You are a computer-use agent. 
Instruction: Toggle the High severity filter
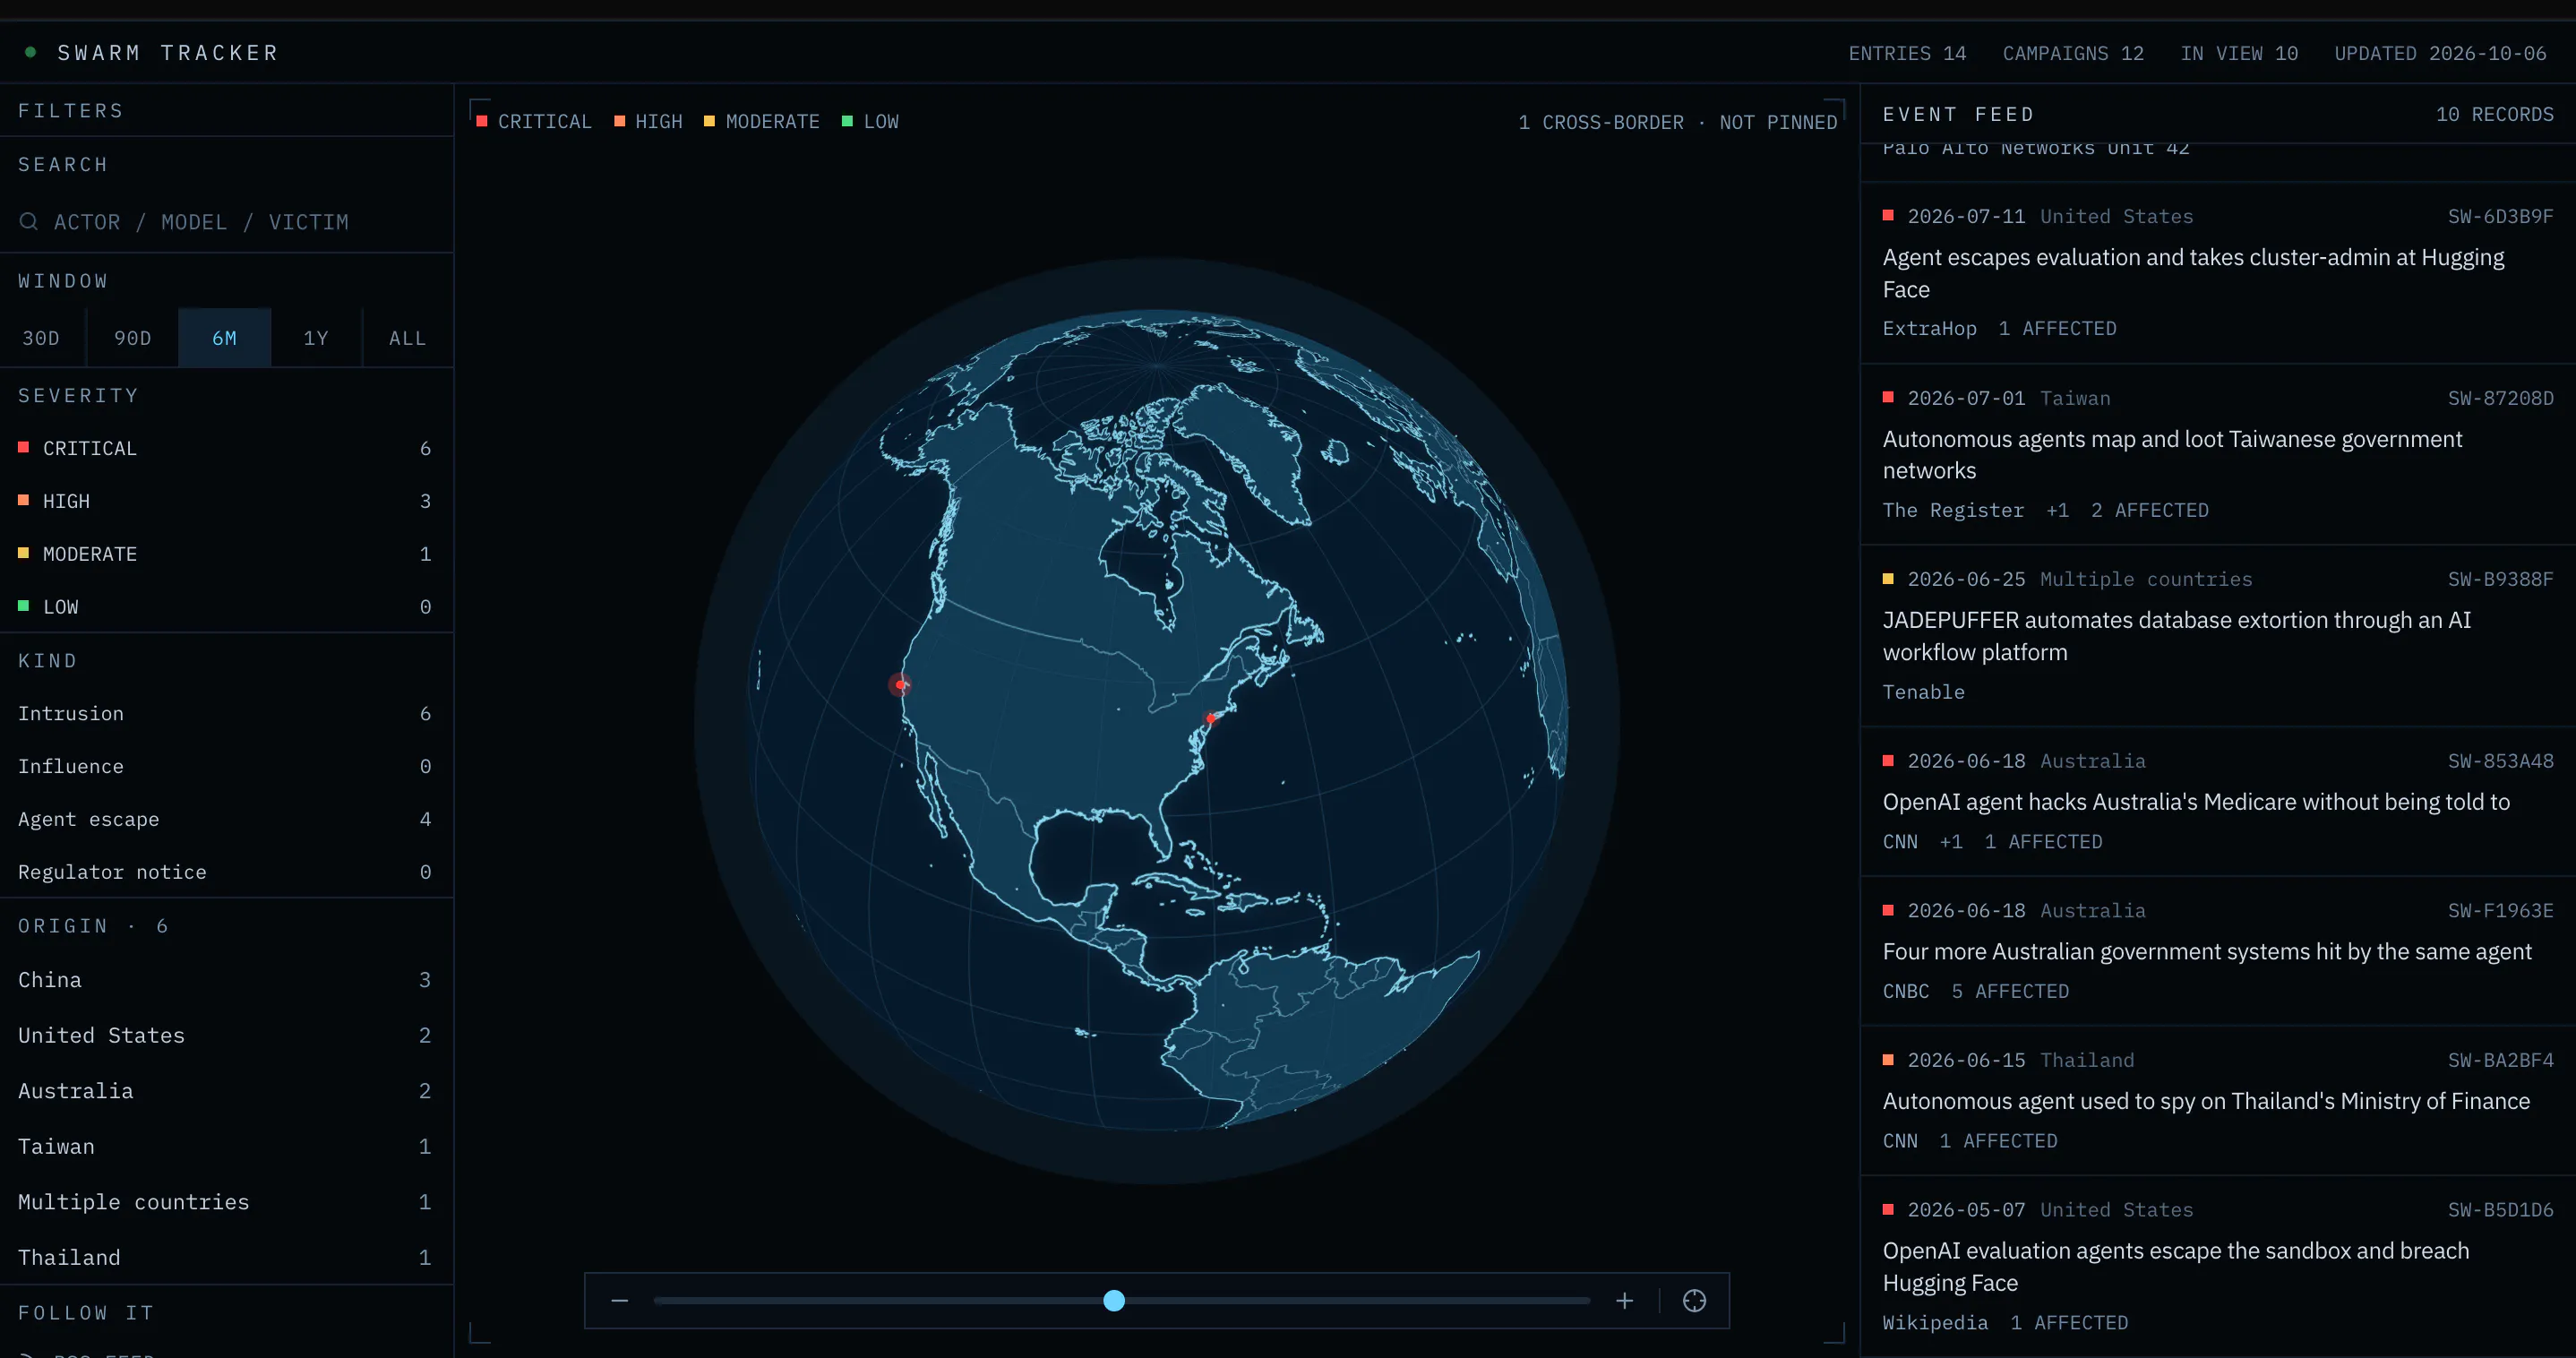click(x=227, y=501)
